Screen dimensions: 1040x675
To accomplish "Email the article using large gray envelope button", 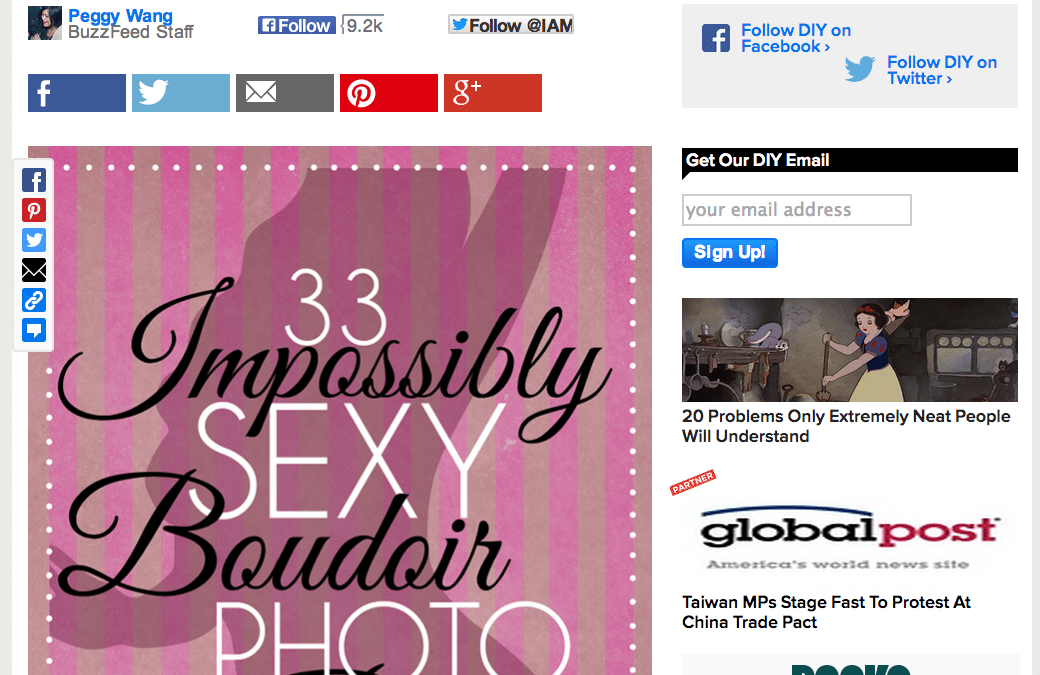I will [x=285, y=93].
